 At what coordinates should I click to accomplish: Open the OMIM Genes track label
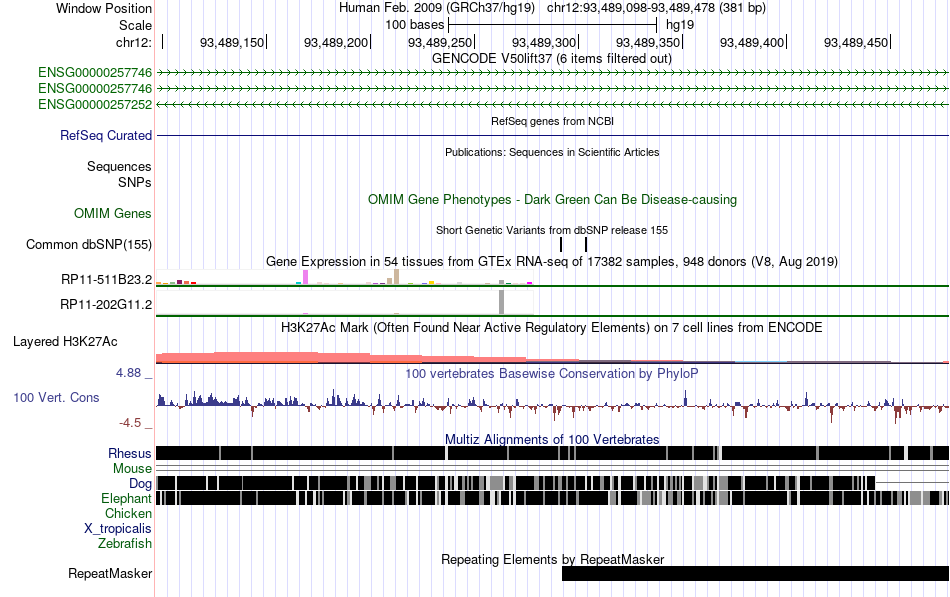tap(113, 213)
